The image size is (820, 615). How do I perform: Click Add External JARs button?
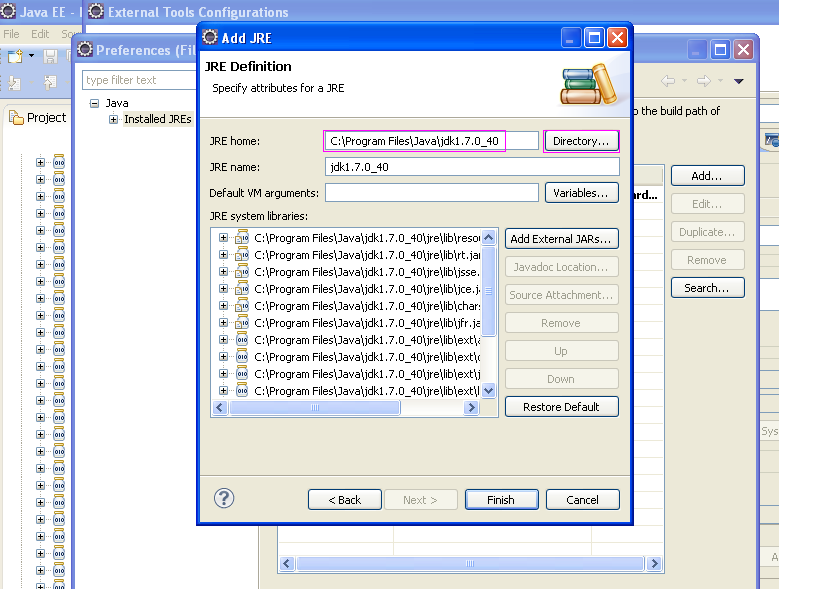point(561,238)
